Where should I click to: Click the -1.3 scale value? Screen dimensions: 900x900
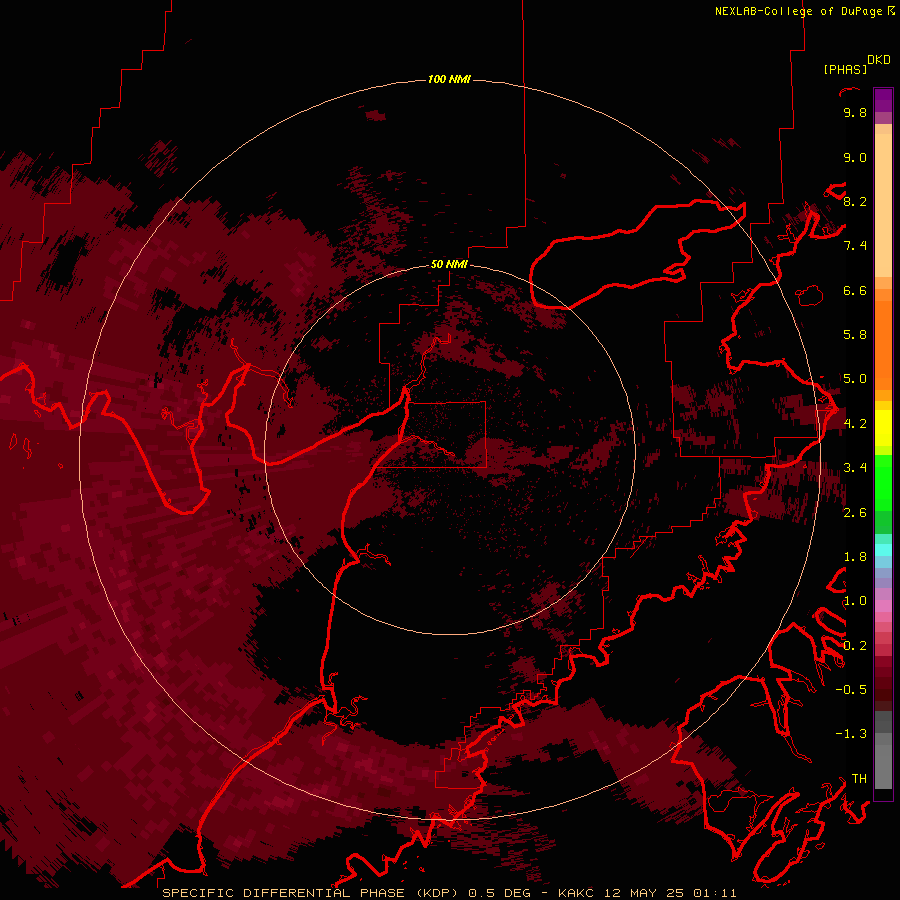tap(851, 734)
